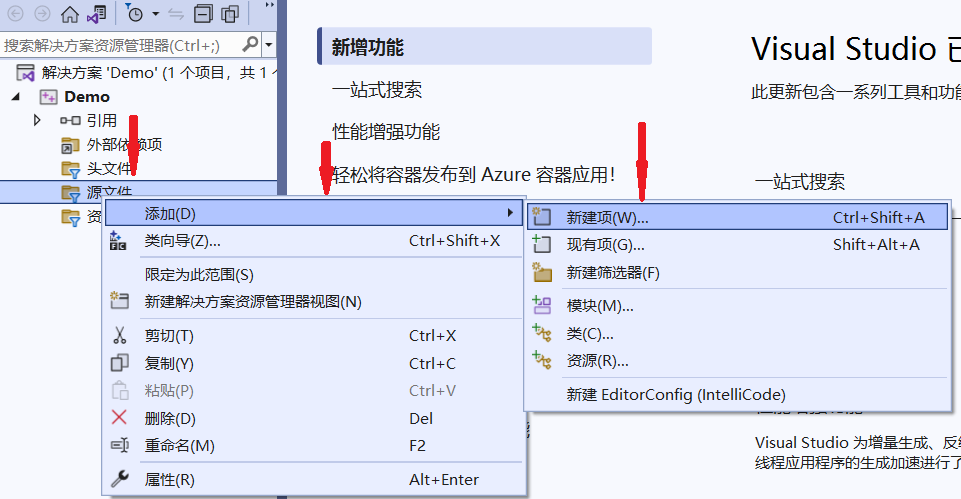The image size is (961, 499).
Task: Choose 属性(R) in context menu
Action: 314,479
